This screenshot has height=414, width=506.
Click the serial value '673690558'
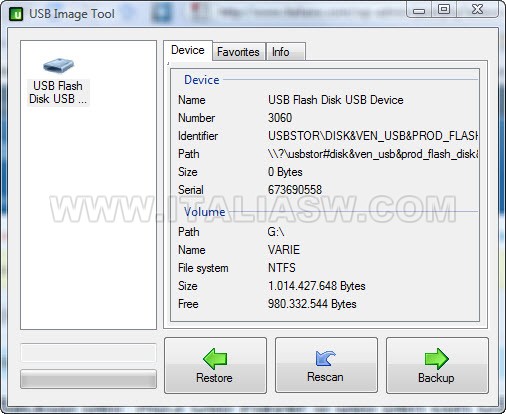click(295, 190)
